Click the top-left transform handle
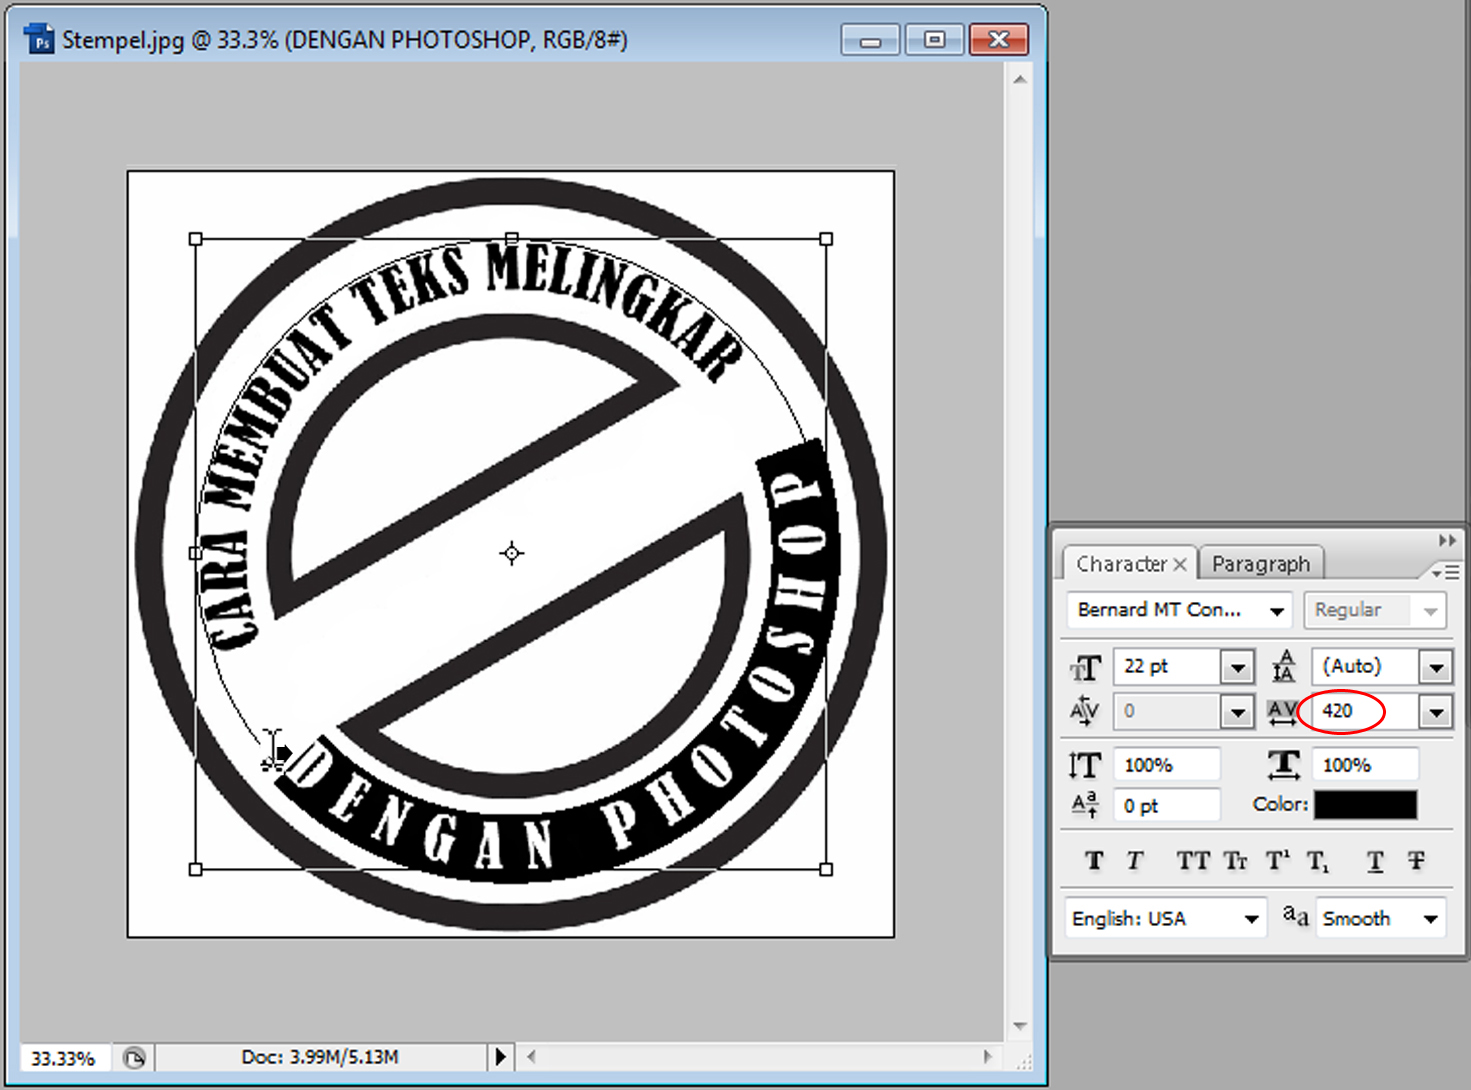The image size is (1471, 1090). [196, 239]
